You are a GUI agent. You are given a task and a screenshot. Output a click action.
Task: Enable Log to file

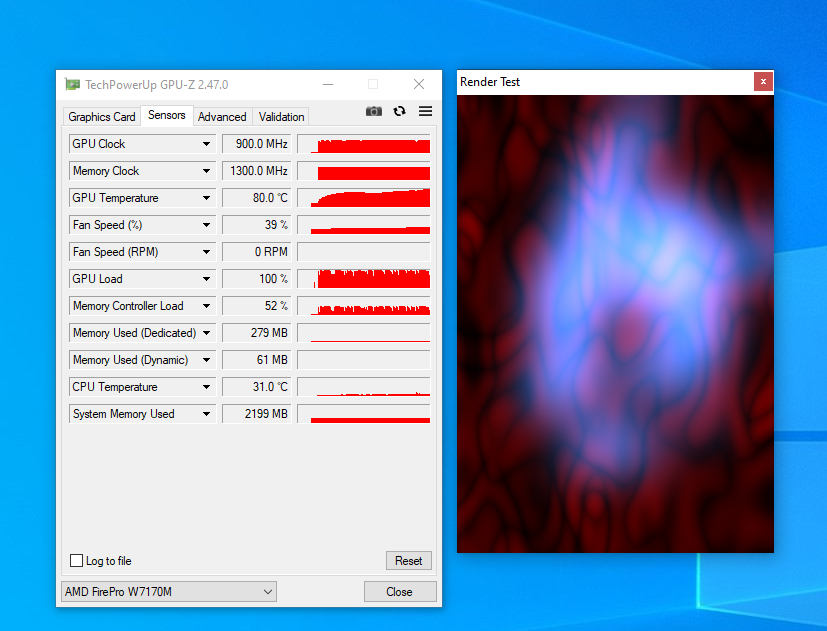pos(75,560)
